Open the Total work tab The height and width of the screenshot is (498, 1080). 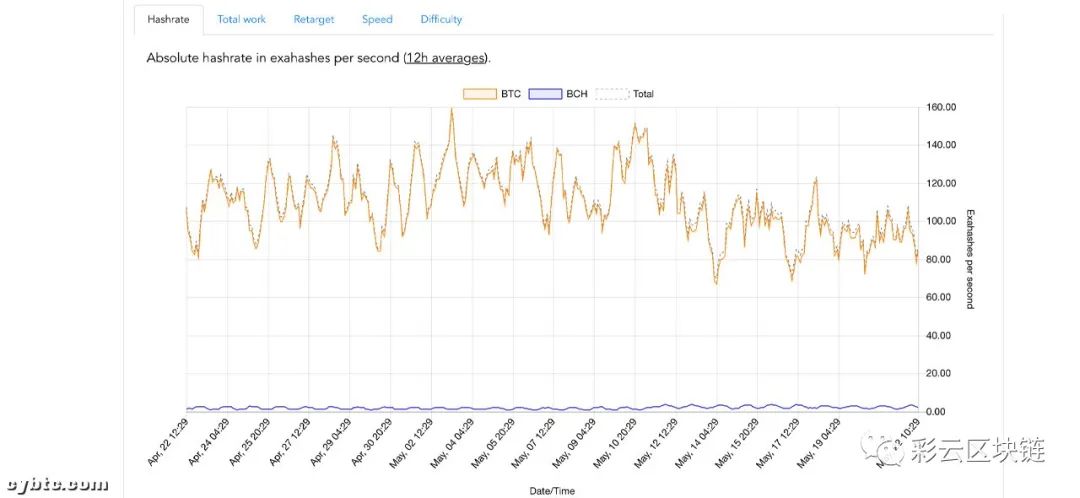pos(242,19)
